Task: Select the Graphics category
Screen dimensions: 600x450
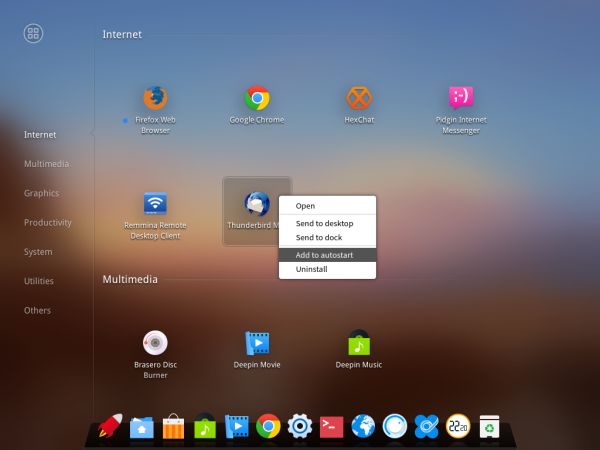Action: click(x=41, y=193)
